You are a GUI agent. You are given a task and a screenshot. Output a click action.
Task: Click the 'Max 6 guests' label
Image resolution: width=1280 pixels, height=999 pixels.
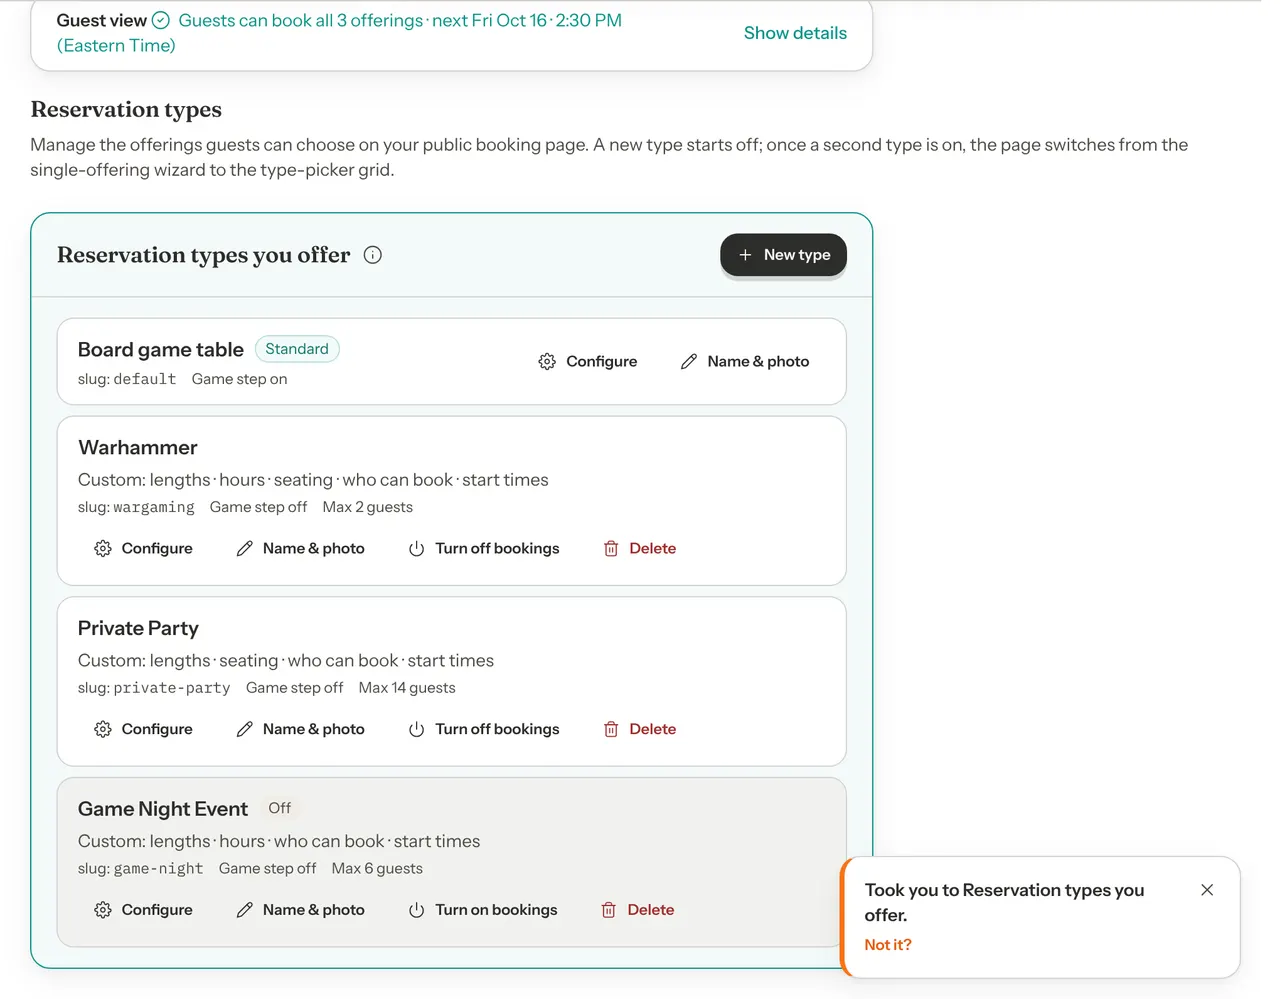point(377,869)
